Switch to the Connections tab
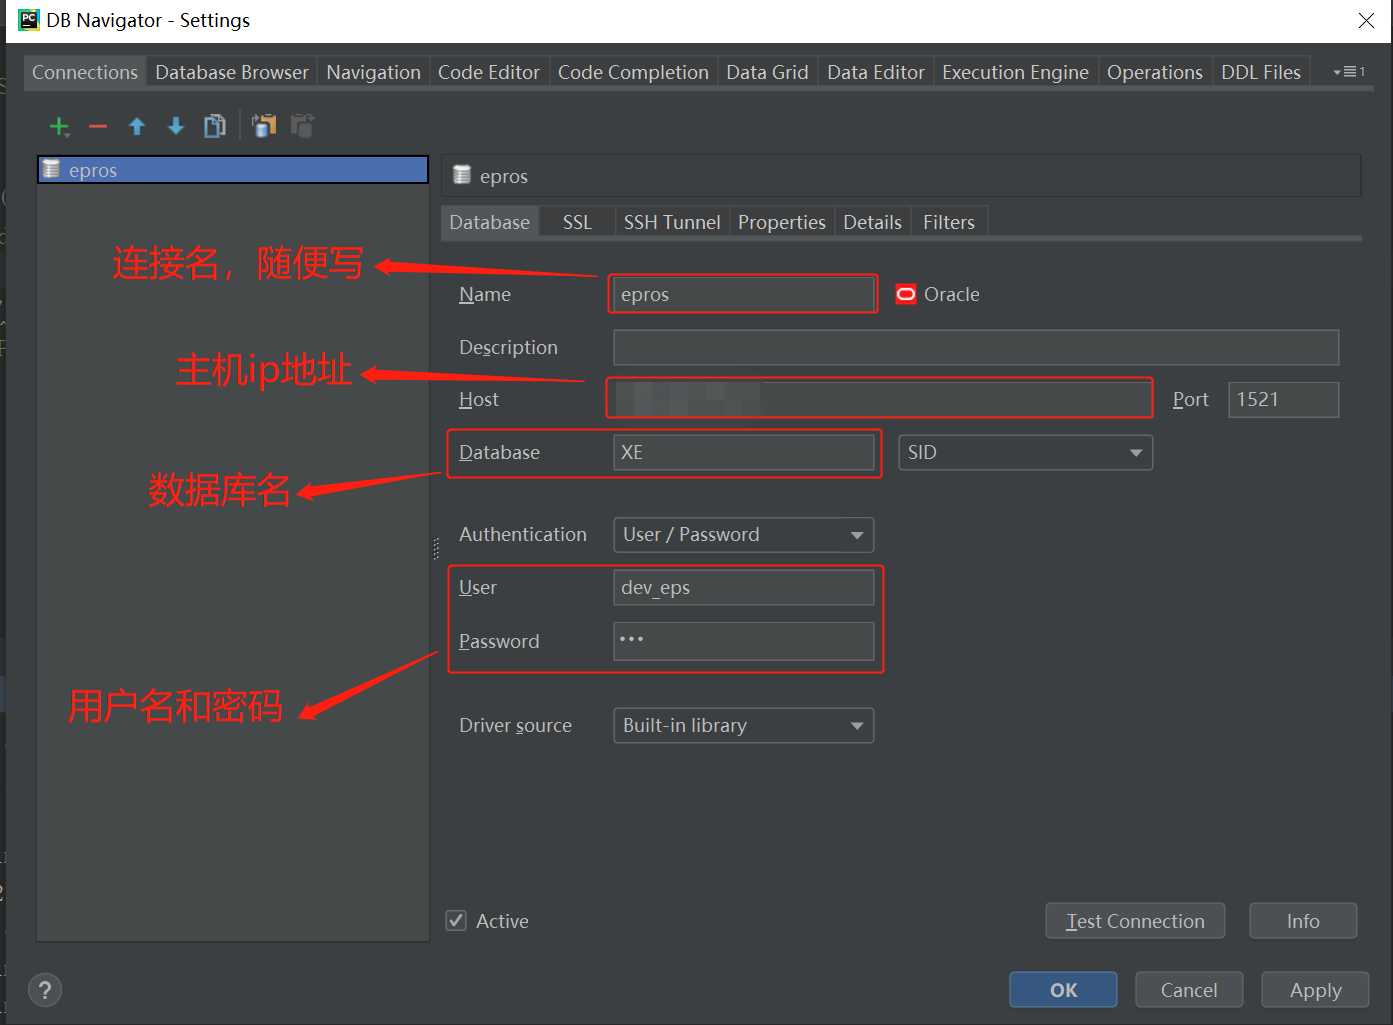This screenshot has width=1393, height=1025. click(x=85, y=72)
